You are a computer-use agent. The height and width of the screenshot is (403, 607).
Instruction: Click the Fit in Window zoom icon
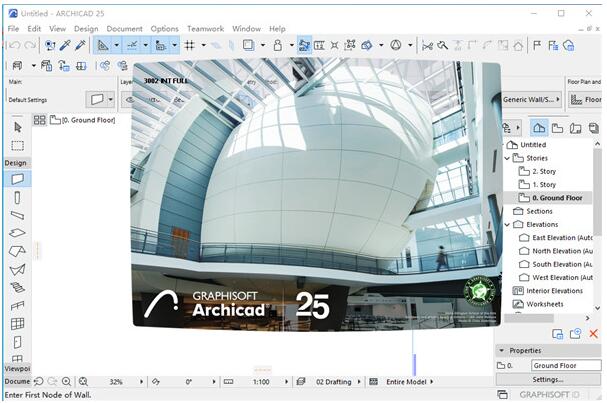tap(83, 382)
